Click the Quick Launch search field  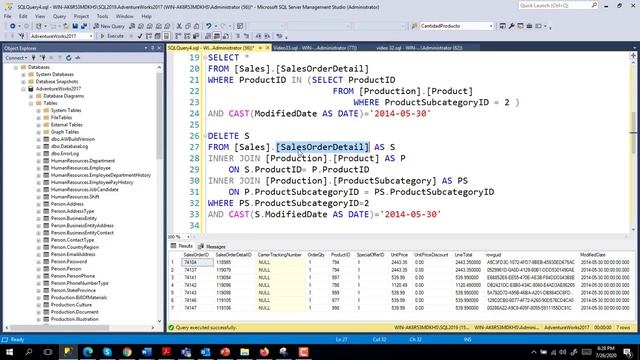point(558,5)
